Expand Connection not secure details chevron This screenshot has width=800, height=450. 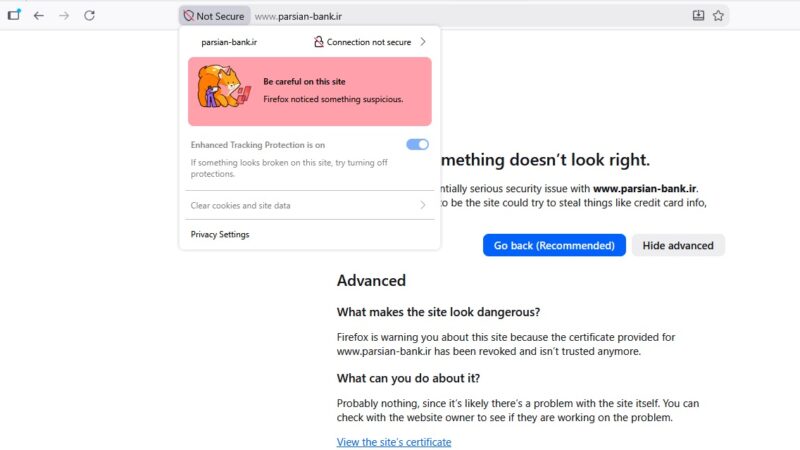[x=423, y=42]
